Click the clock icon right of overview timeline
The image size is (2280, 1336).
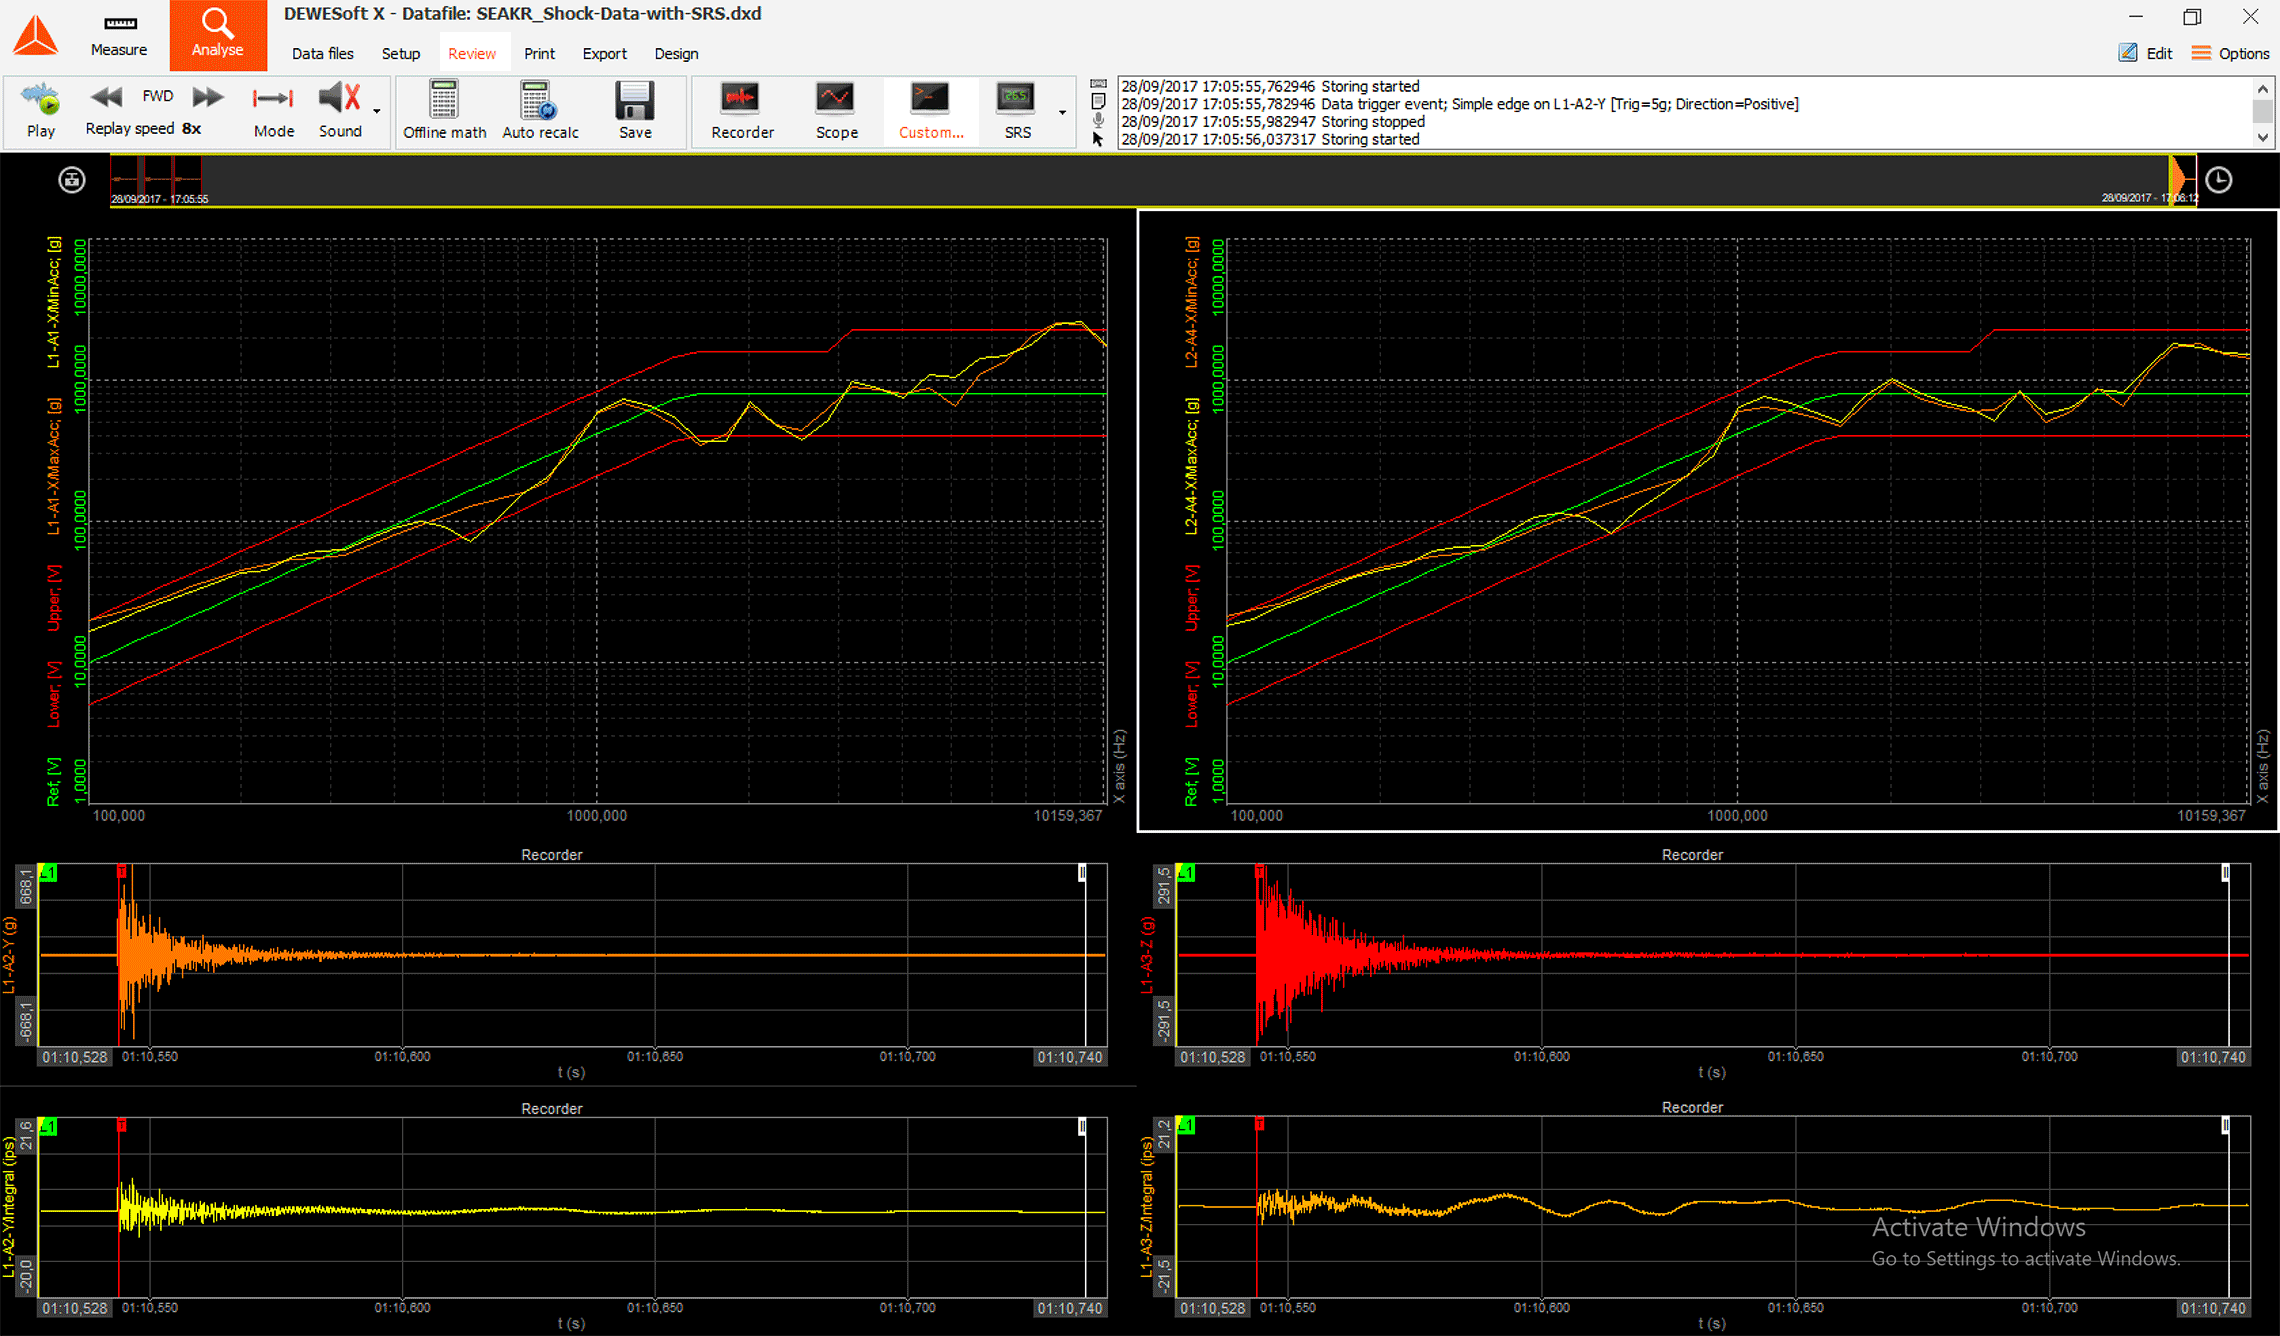[2219, 180]
